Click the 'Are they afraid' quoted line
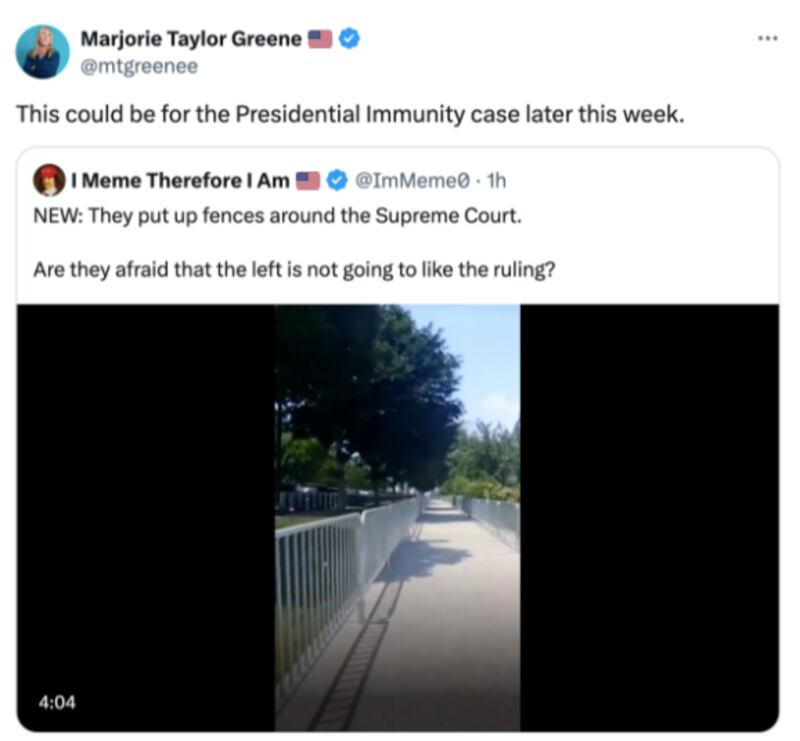The width and height of the screenshot is (800, 741). tap(294, 269)
